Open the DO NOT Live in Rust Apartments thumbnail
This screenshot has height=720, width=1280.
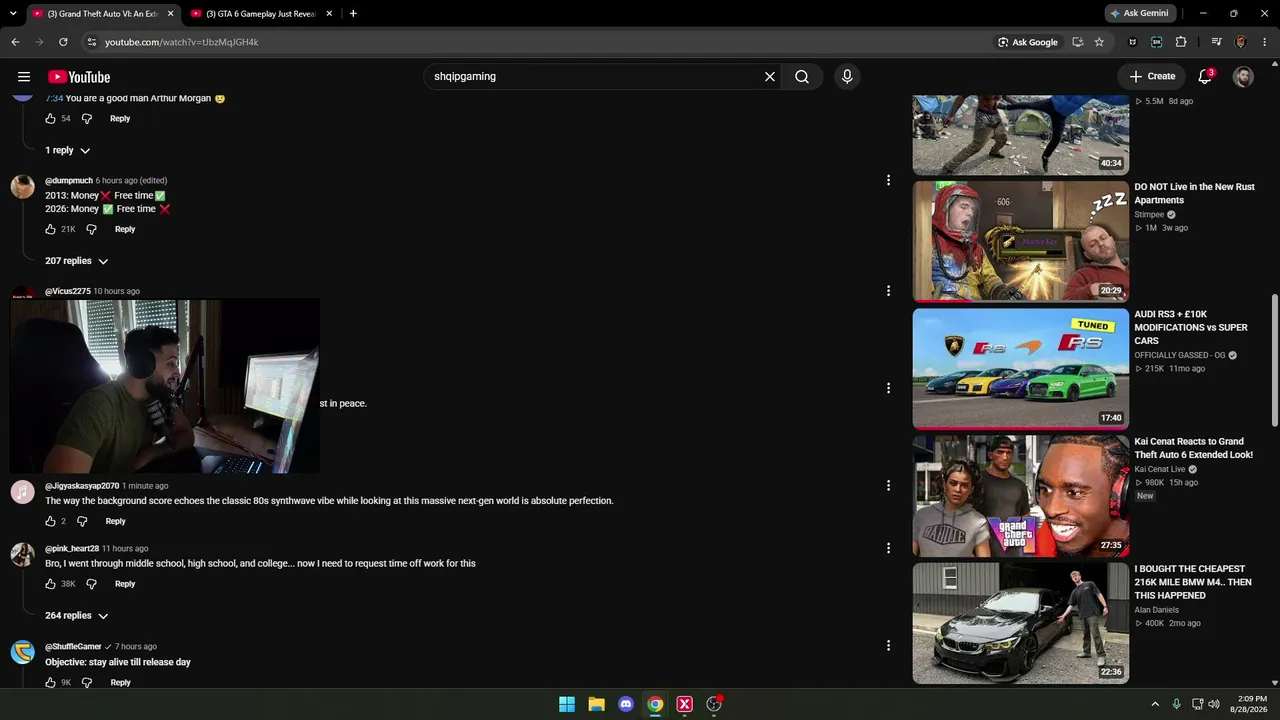tap(1020, 241)
